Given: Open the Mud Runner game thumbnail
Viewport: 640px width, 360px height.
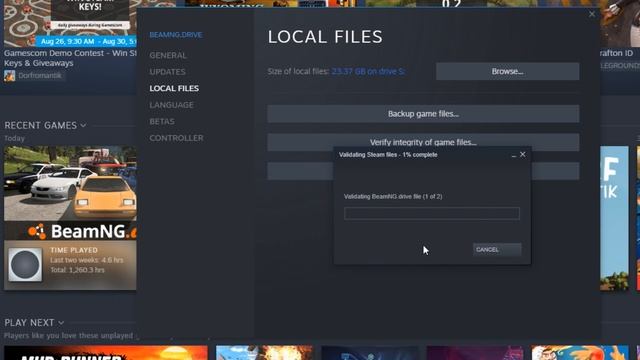Looking at the screenshot, I should pos(106,353).
